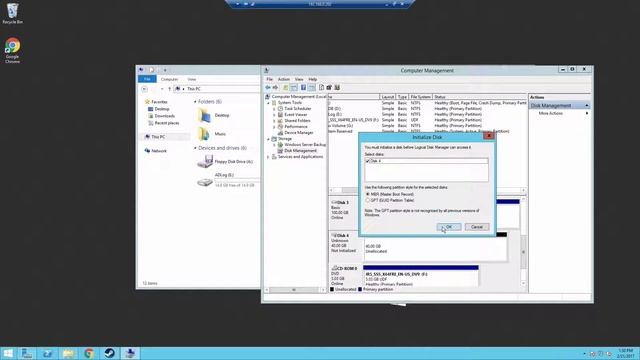Collapse Folders (6) group in Explorer
640x360 pixels.
tap(195, 102)
